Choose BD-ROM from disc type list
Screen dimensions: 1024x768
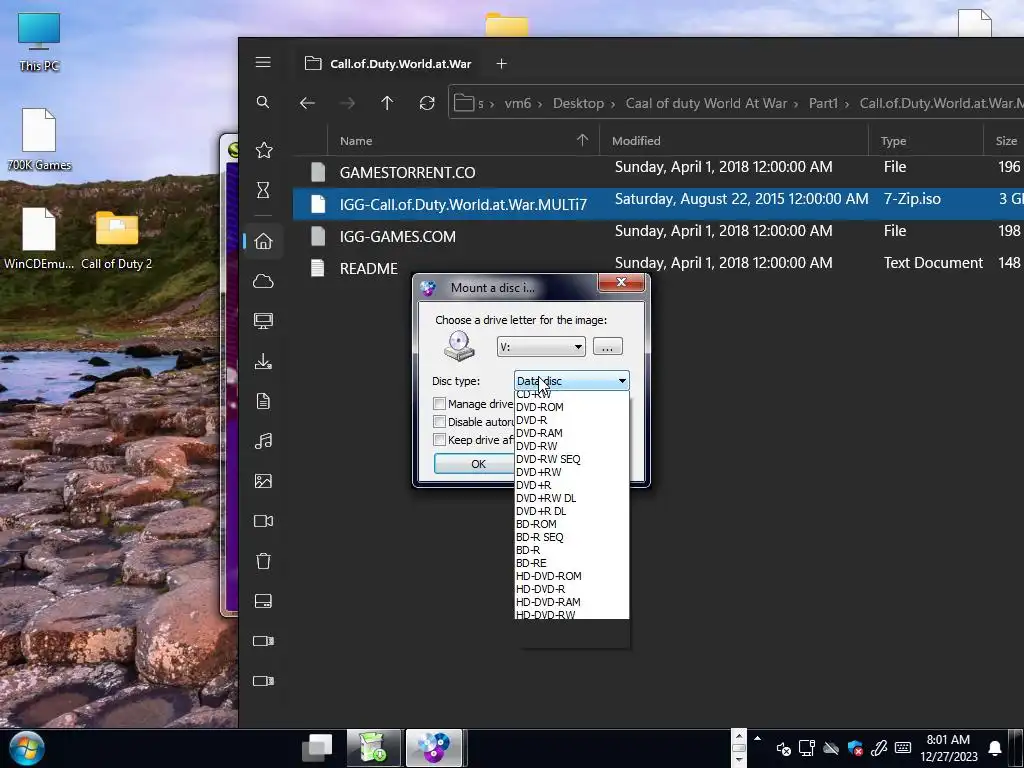pyautogui.click(x=571, y=524)
